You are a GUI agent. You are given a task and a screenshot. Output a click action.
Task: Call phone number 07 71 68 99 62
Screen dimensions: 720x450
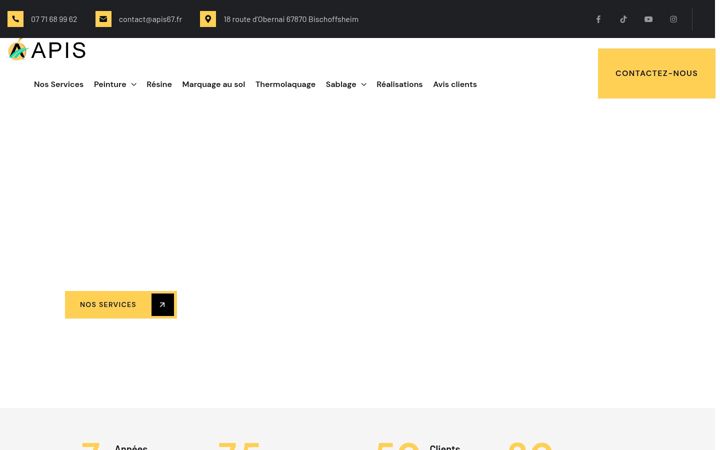(x=54, y=19)
